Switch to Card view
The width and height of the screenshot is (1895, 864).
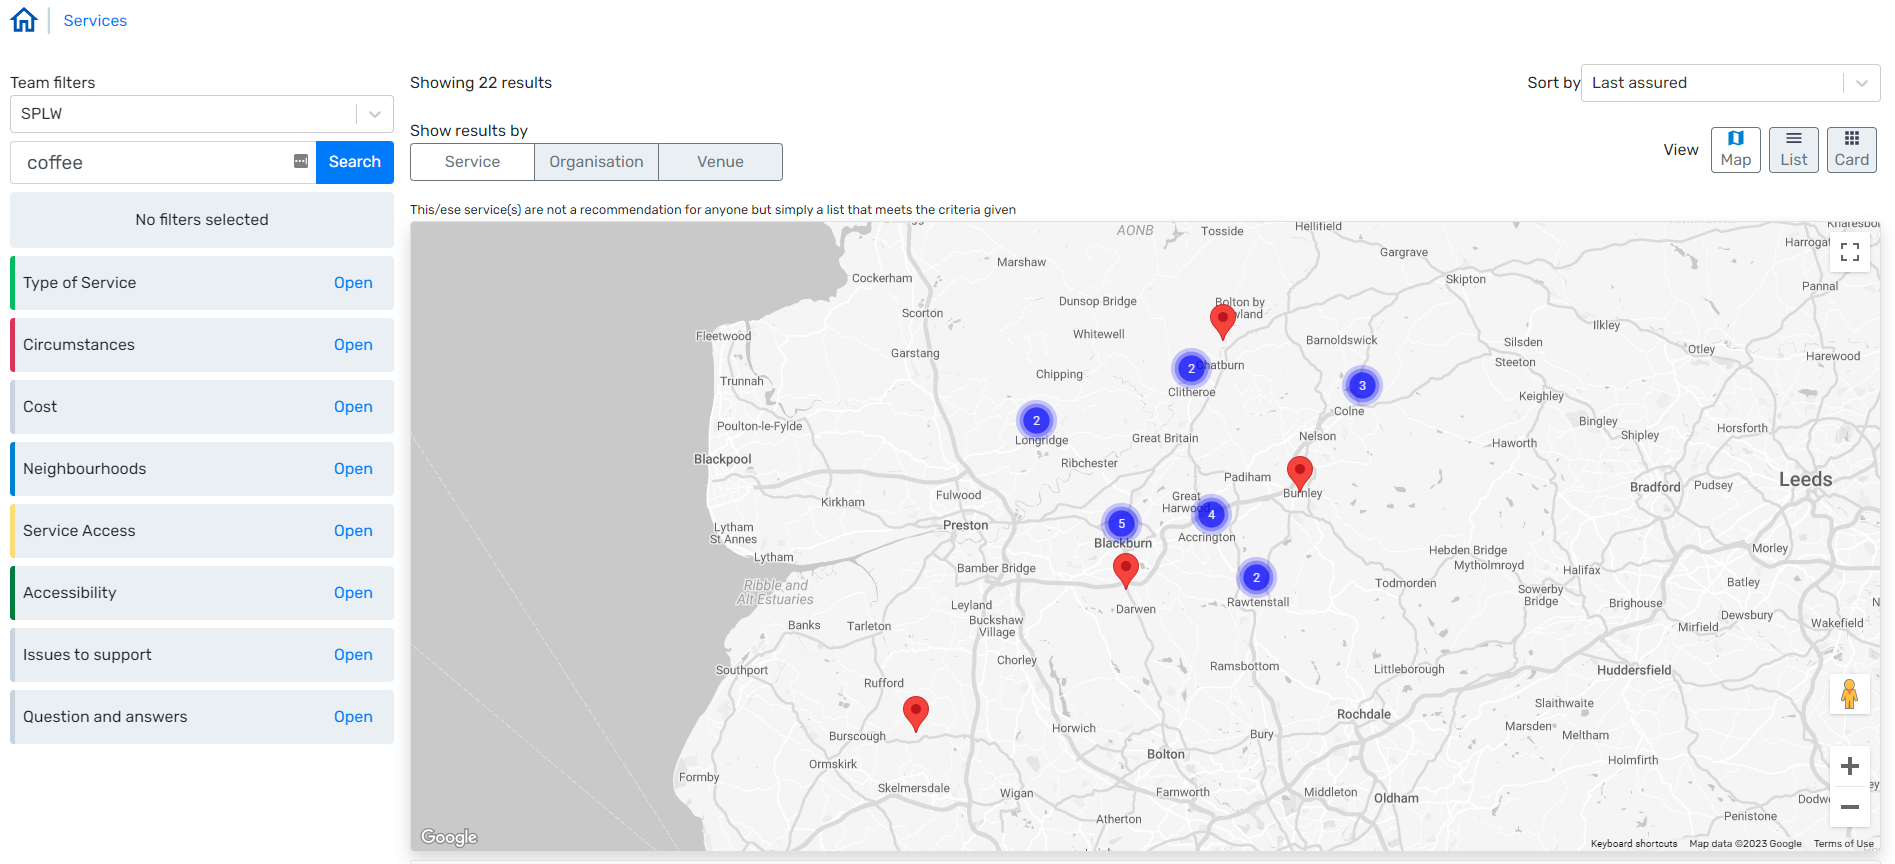1851,150
